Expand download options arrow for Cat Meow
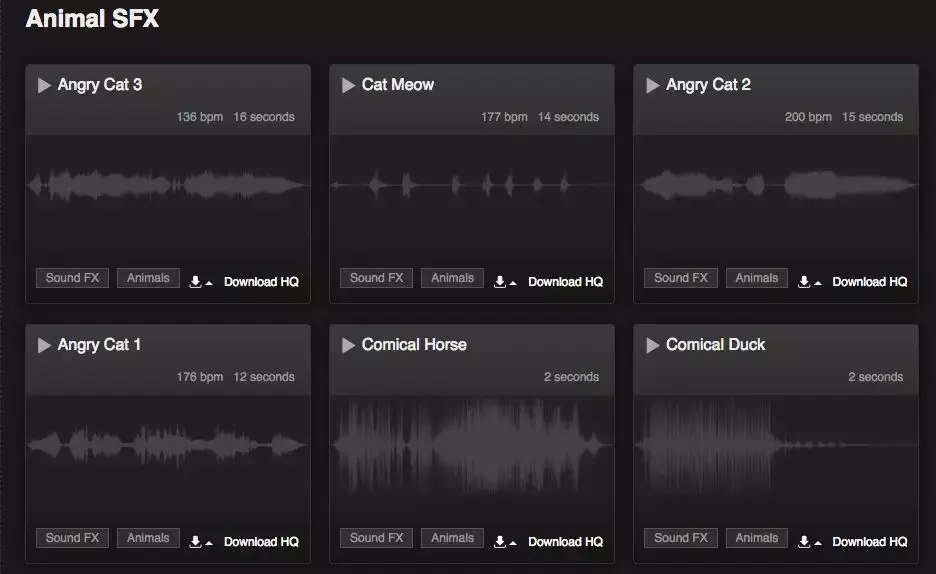Image resolution: width=936 pixels, height=574 pixels. pos(513,283)
